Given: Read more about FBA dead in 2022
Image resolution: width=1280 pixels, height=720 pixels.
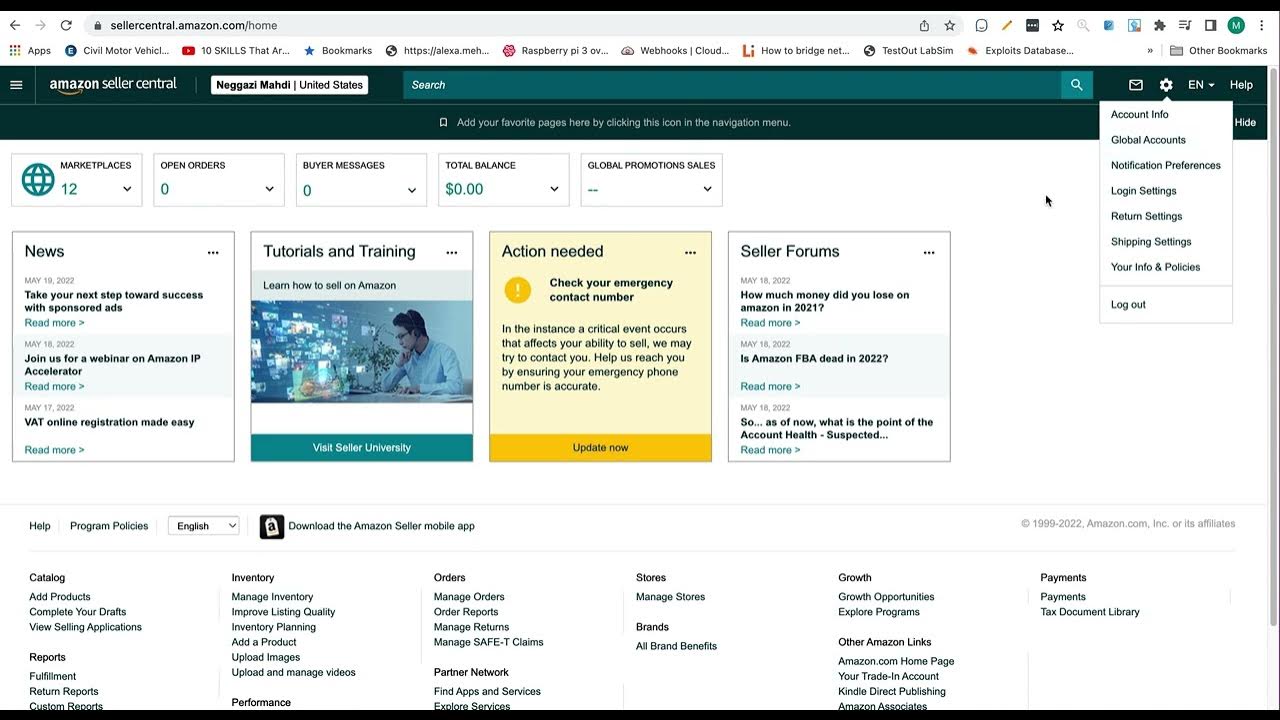Looking at the screenshot, I should coord(770,386).
